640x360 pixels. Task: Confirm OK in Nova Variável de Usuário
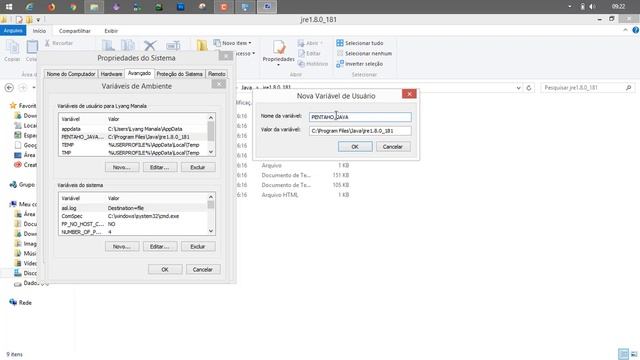click(355, 147)
